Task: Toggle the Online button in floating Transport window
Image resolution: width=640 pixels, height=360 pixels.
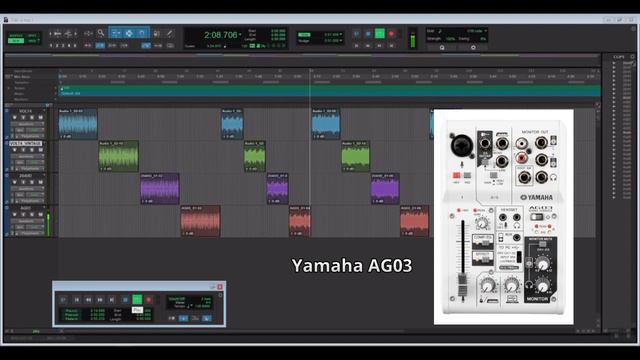Action: [x=63, y=300]
